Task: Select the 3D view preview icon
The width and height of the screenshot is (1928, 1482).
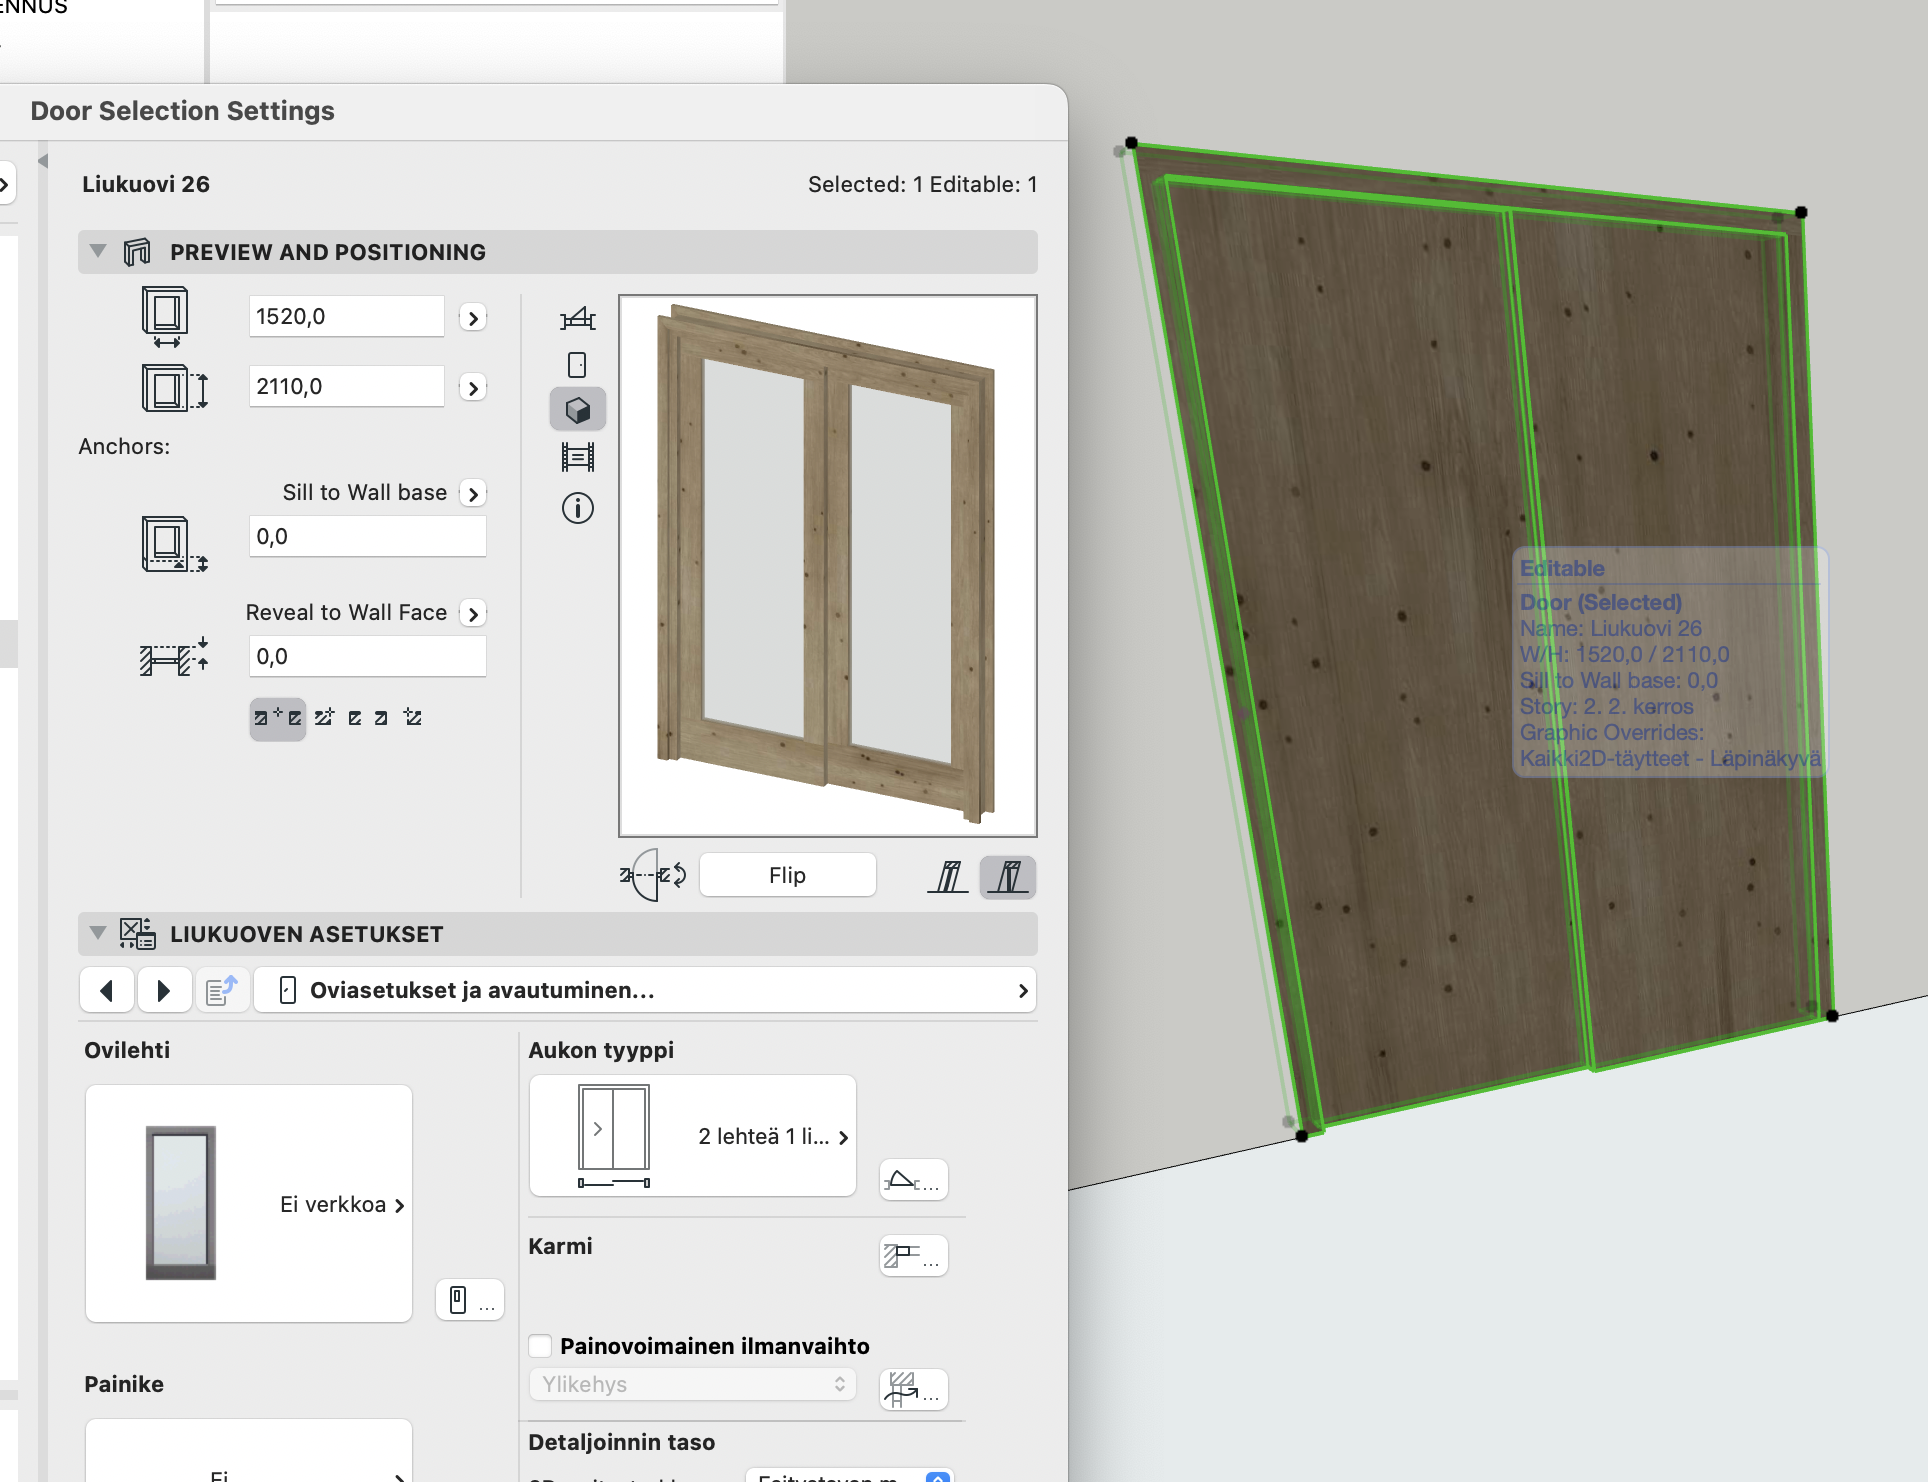Action: pos(577,410)
